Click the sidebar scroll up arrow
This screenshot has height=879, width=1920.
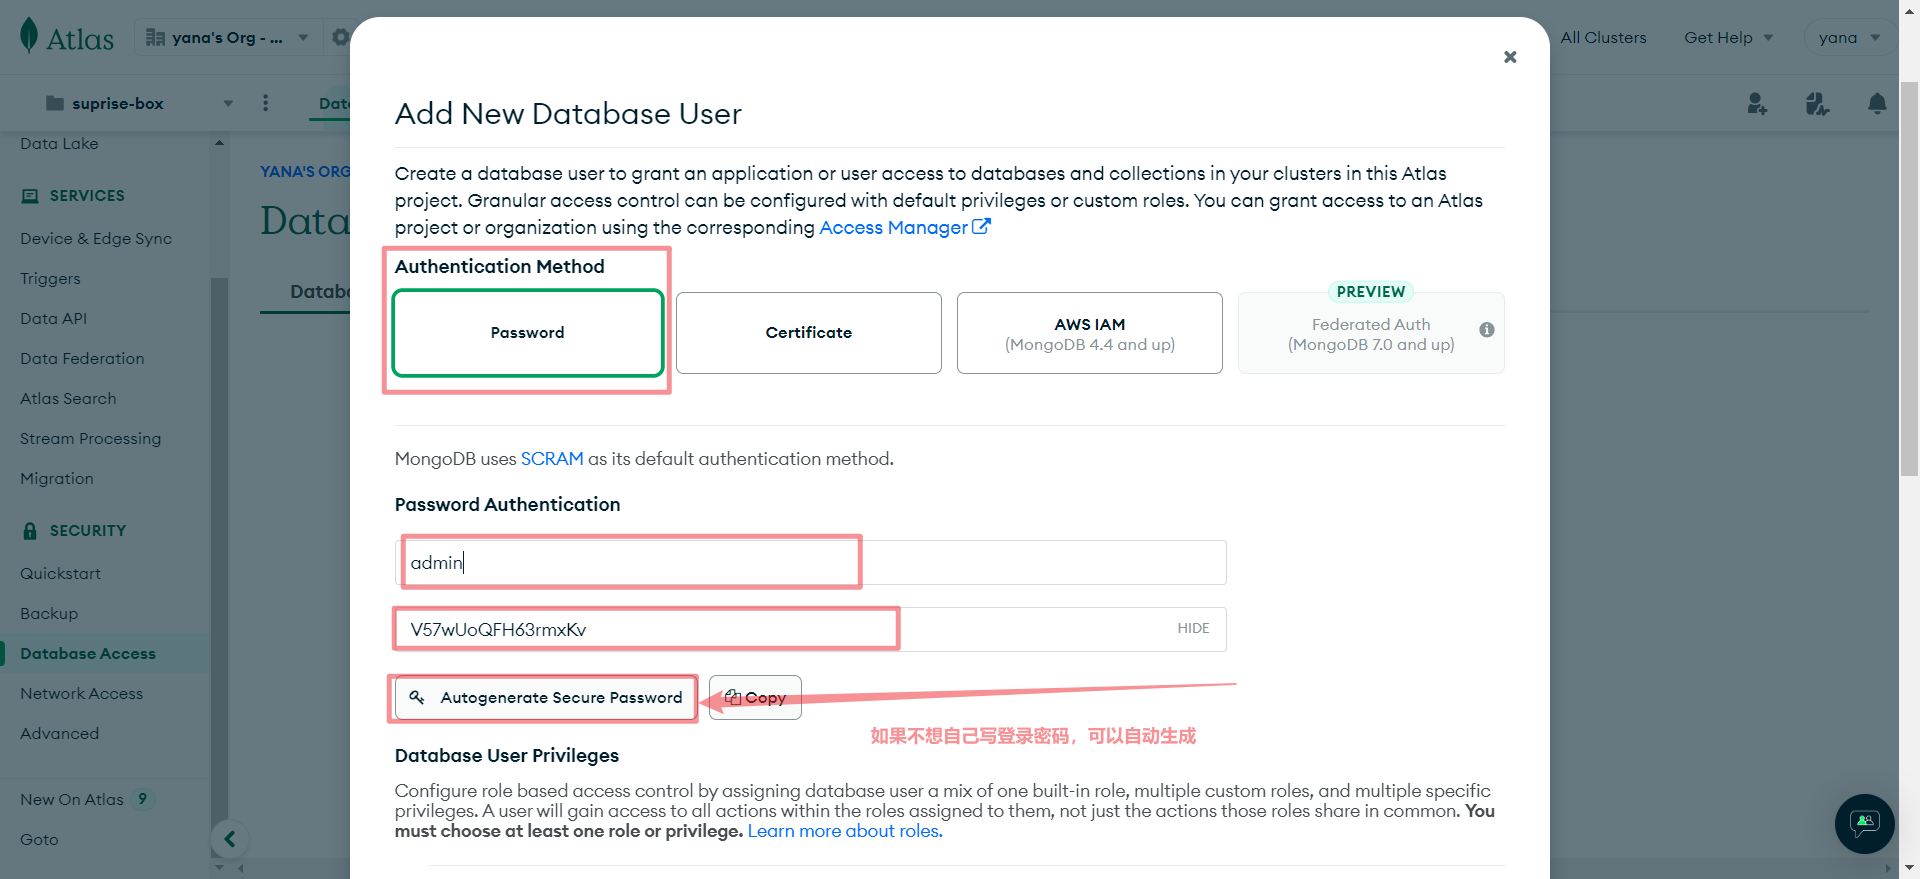click(219, 143)
